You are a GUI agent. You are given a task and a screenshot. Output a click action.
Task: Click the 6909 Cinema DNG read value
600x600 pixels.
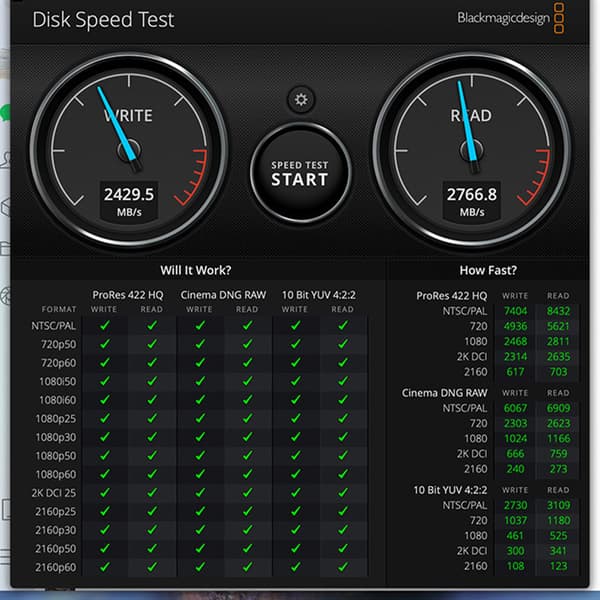point(558,408)
